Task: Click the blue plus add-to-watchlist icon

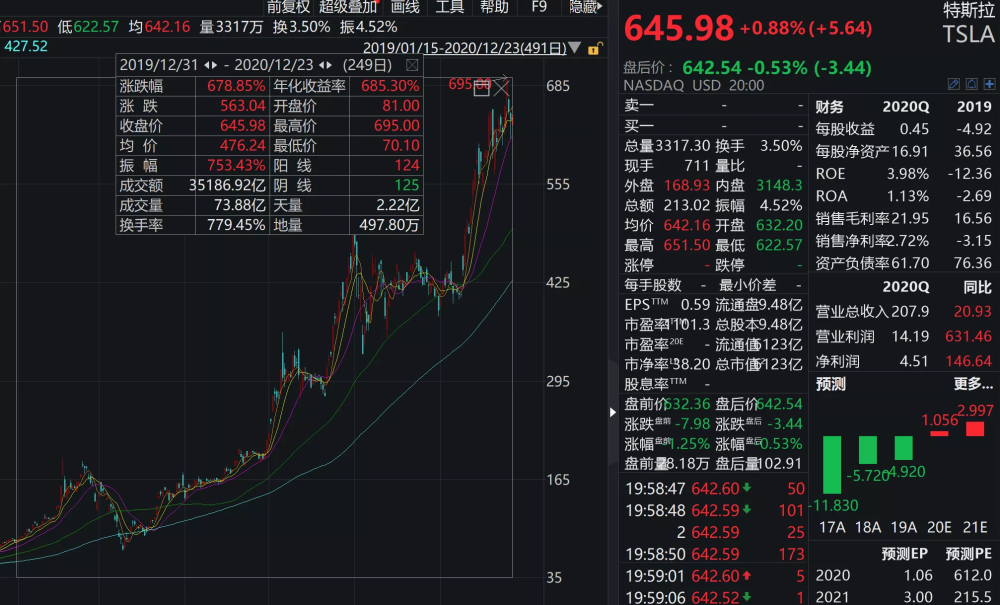Action: pos(989,84)
